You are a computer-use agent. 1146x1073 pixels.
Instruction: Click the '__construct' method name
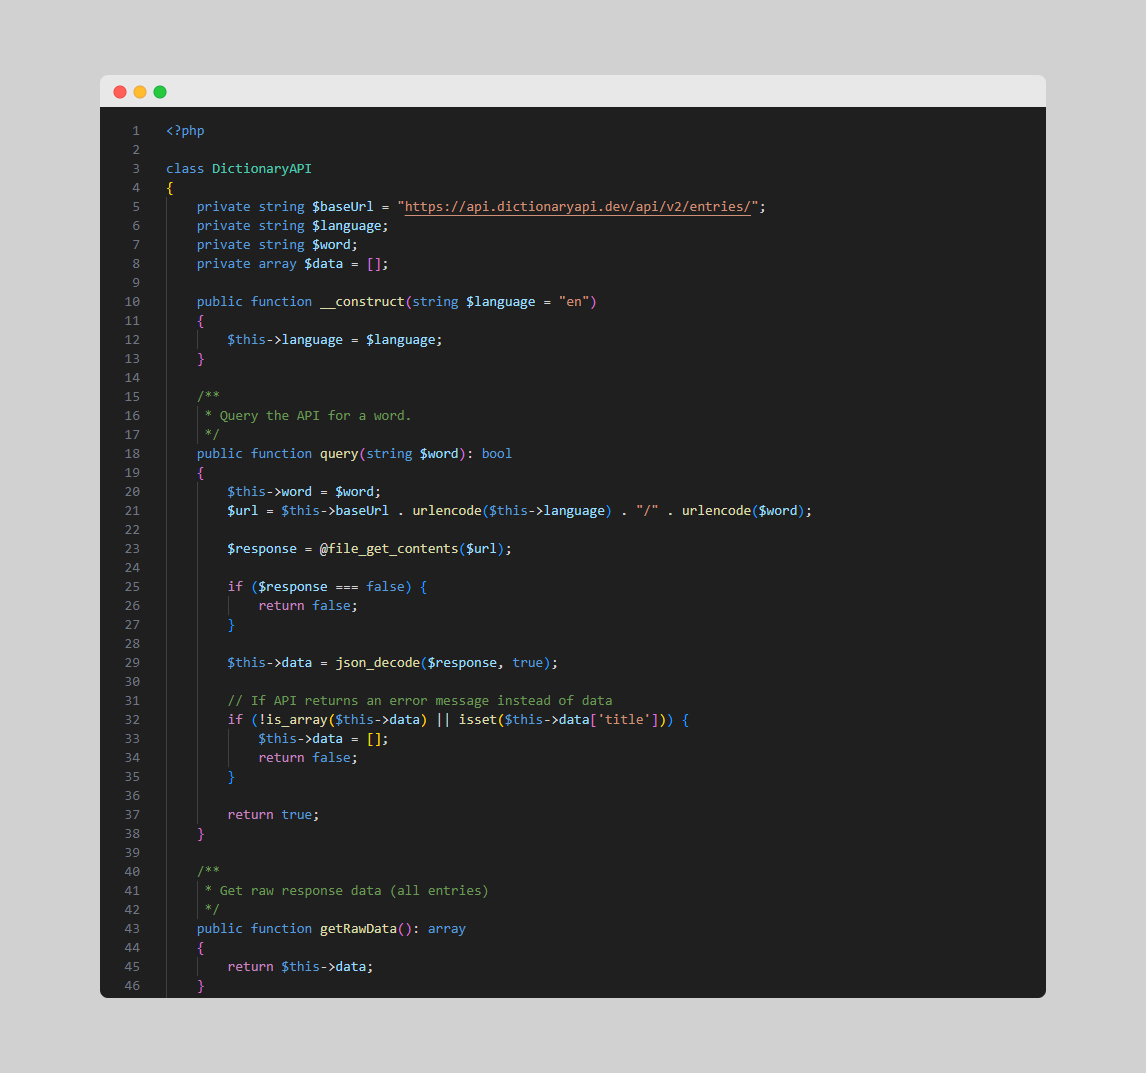(363, 302)
